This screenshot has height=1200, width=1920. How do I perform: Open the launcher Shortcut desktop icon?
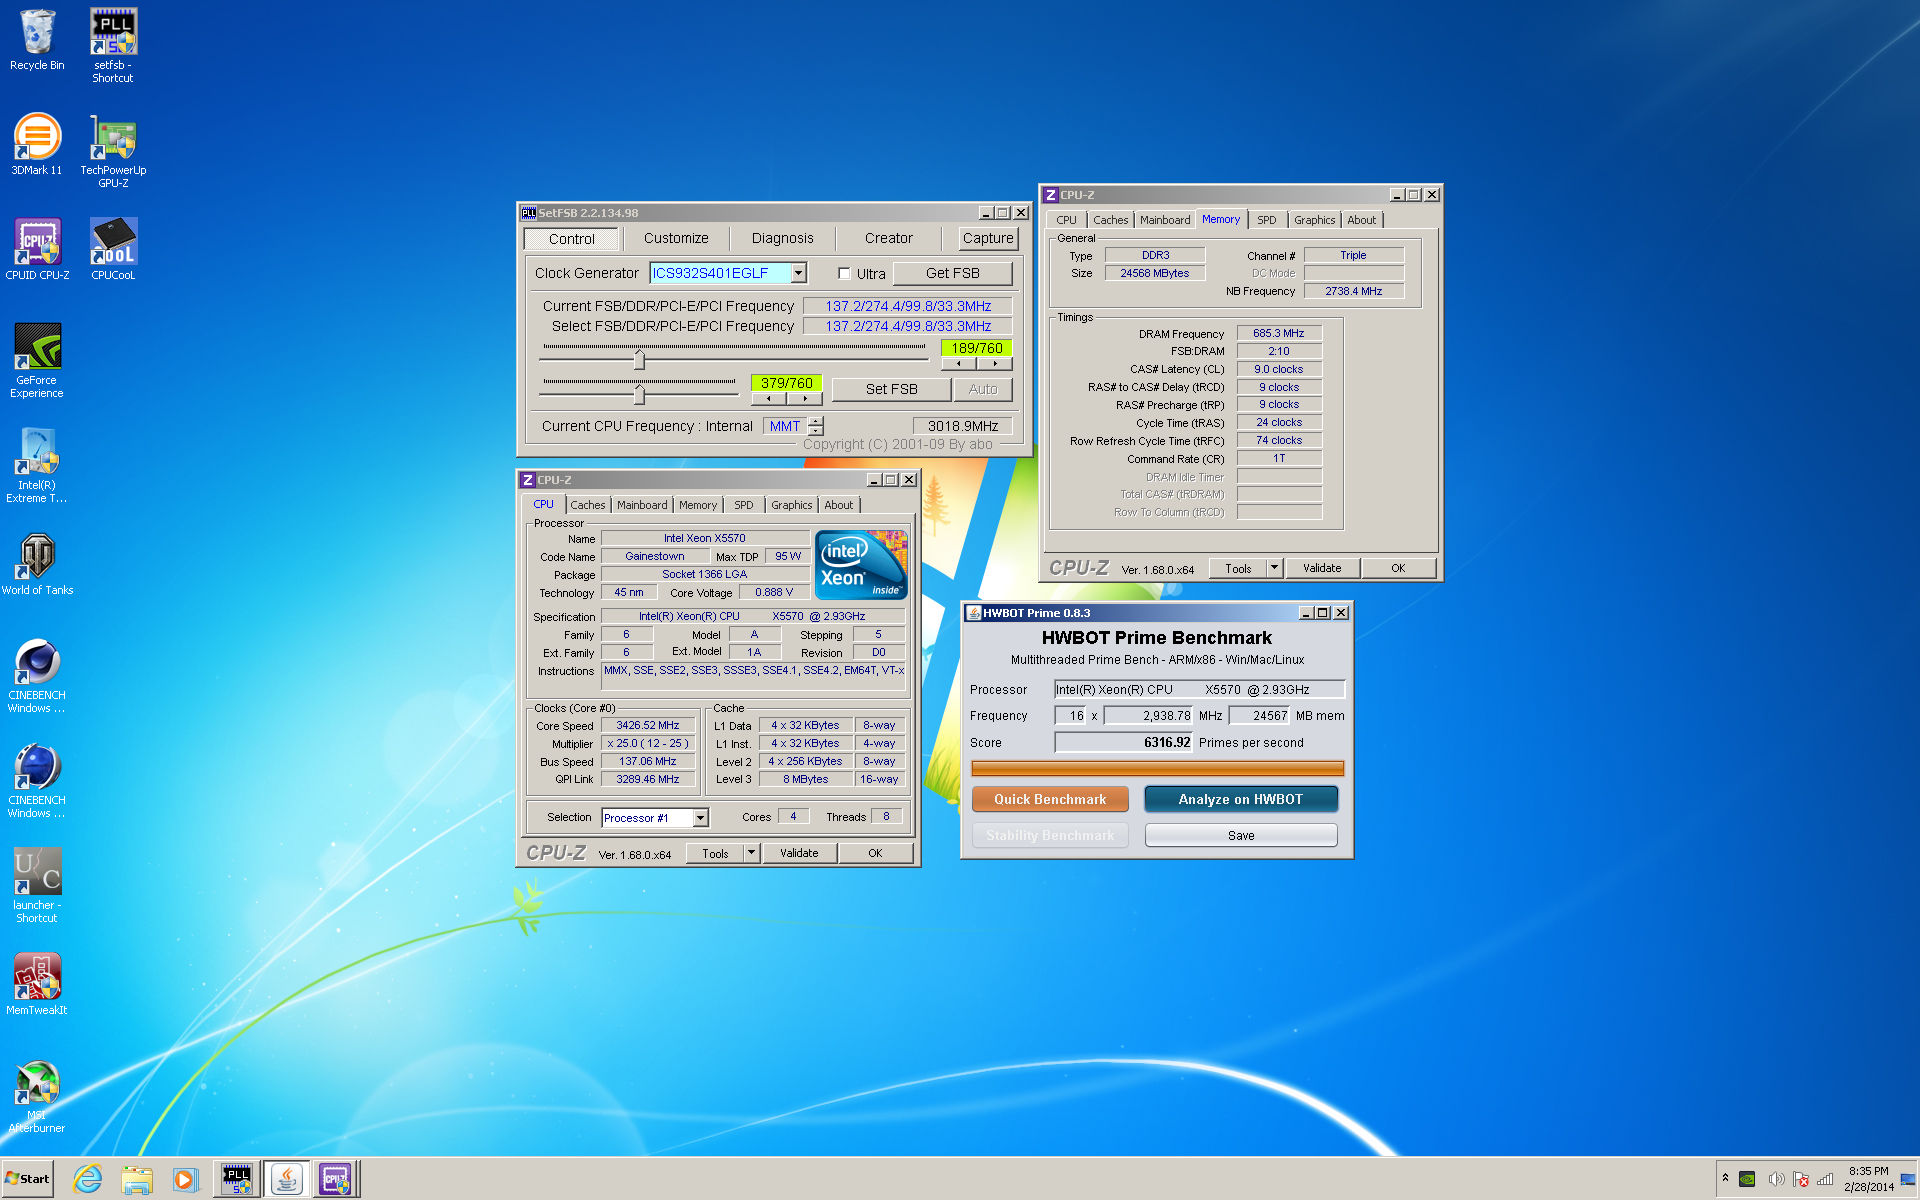coord(37,885)
